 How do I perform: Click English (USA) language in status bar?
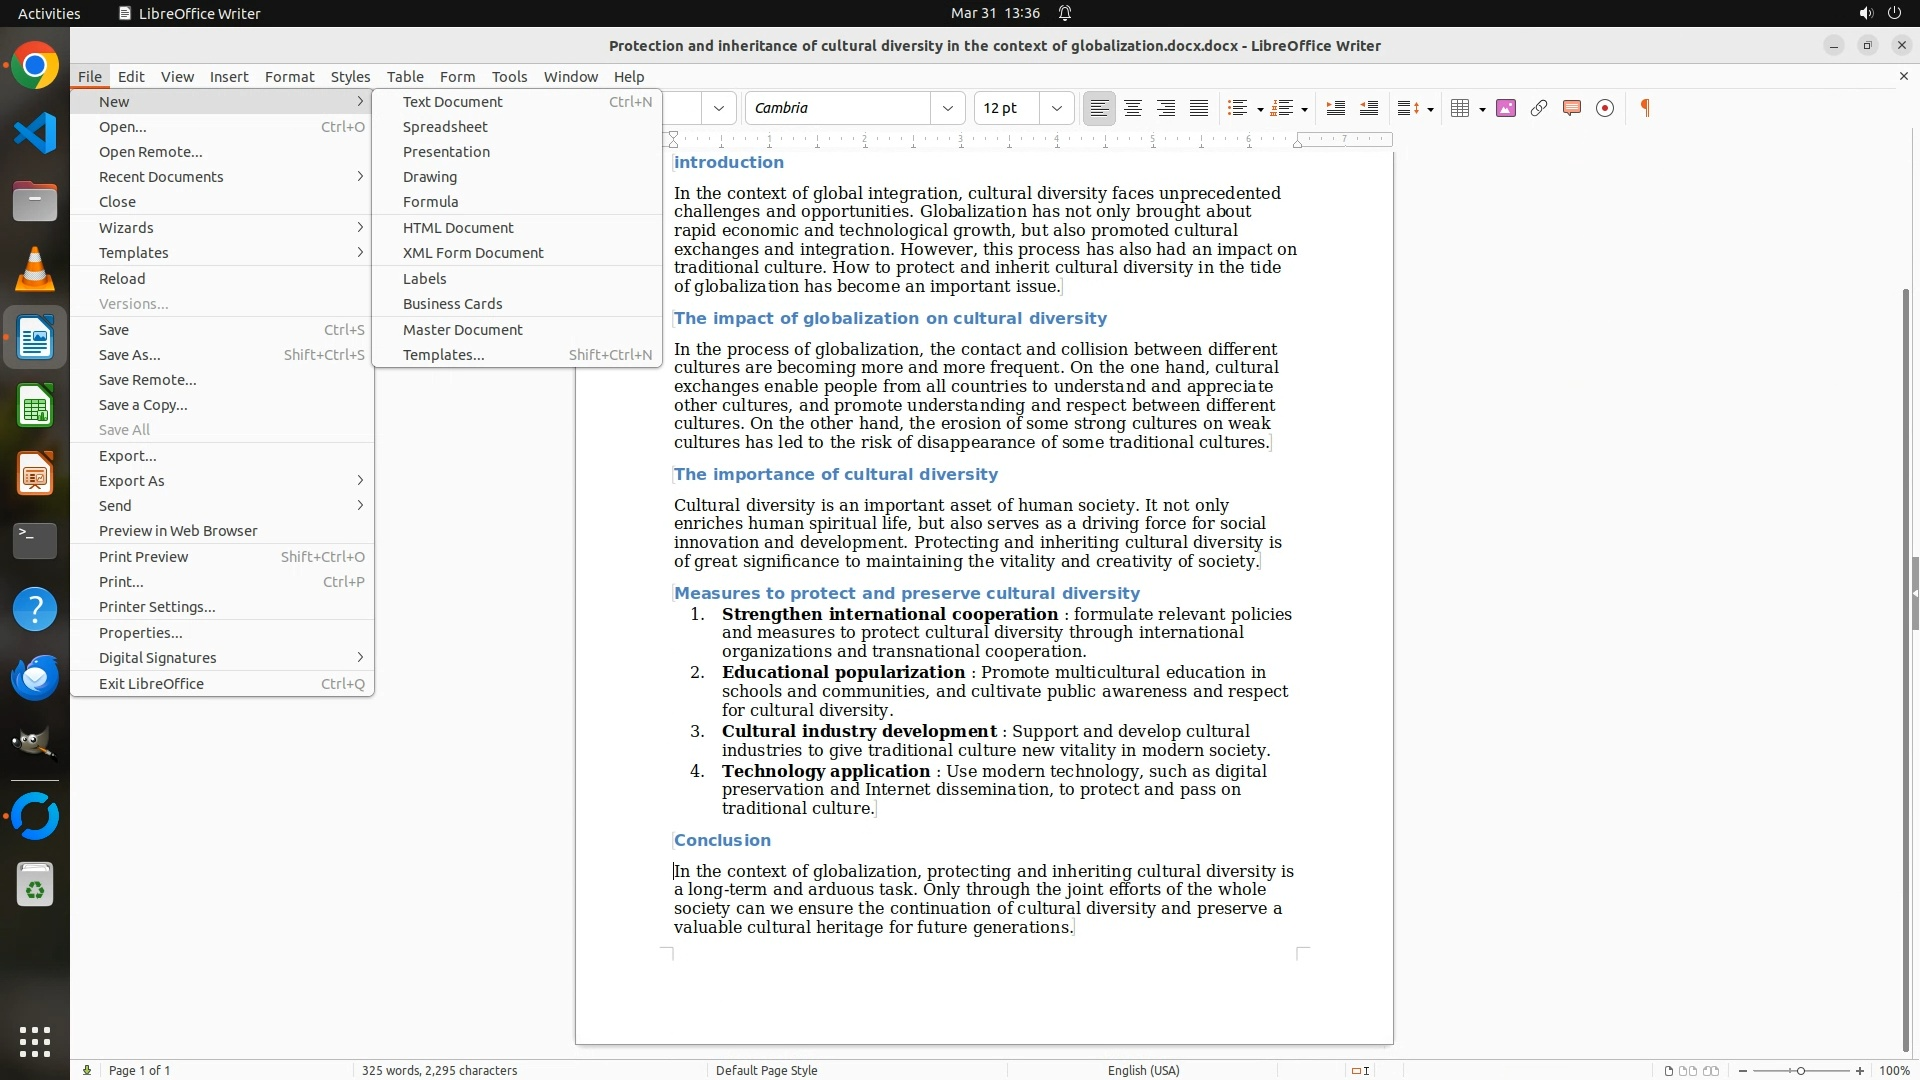pyautogui.click(x=1143, y=1070)
